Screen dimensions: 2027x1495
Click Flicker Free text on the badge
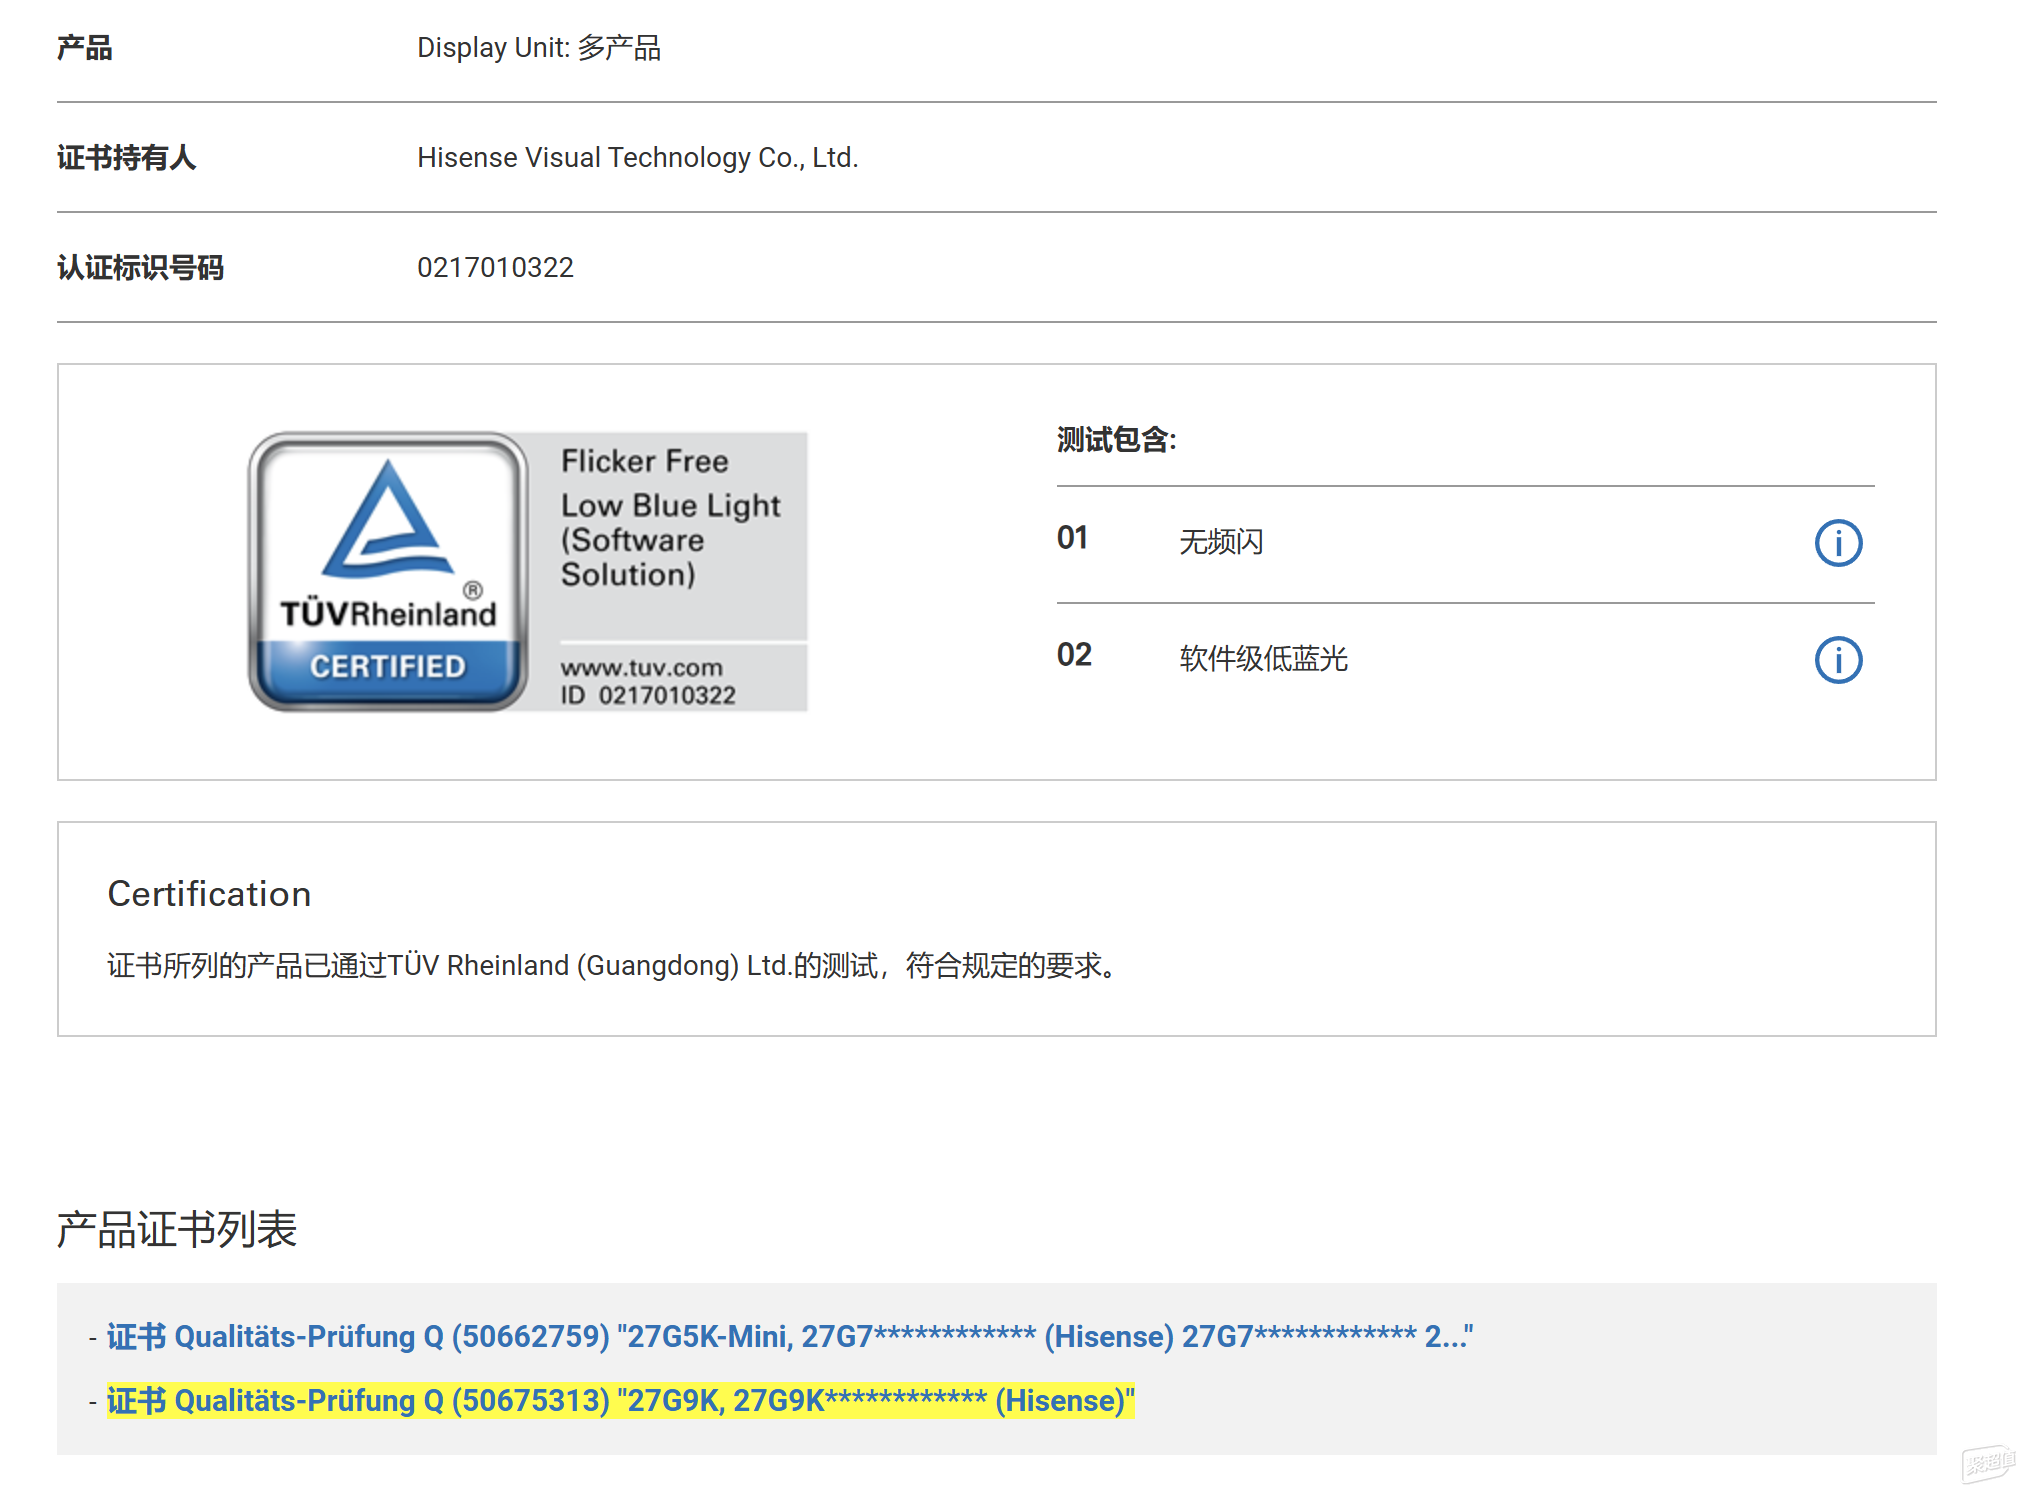click(644, 461)
